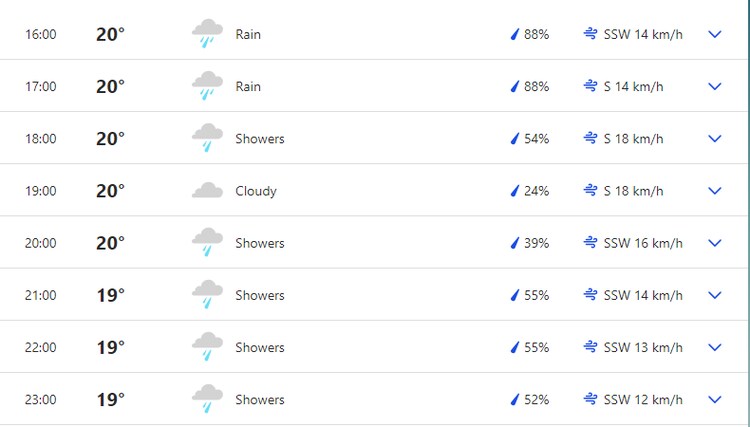Click the raindrop icon next to 39%
Screen dimensions: 750x427
[515, 243]
